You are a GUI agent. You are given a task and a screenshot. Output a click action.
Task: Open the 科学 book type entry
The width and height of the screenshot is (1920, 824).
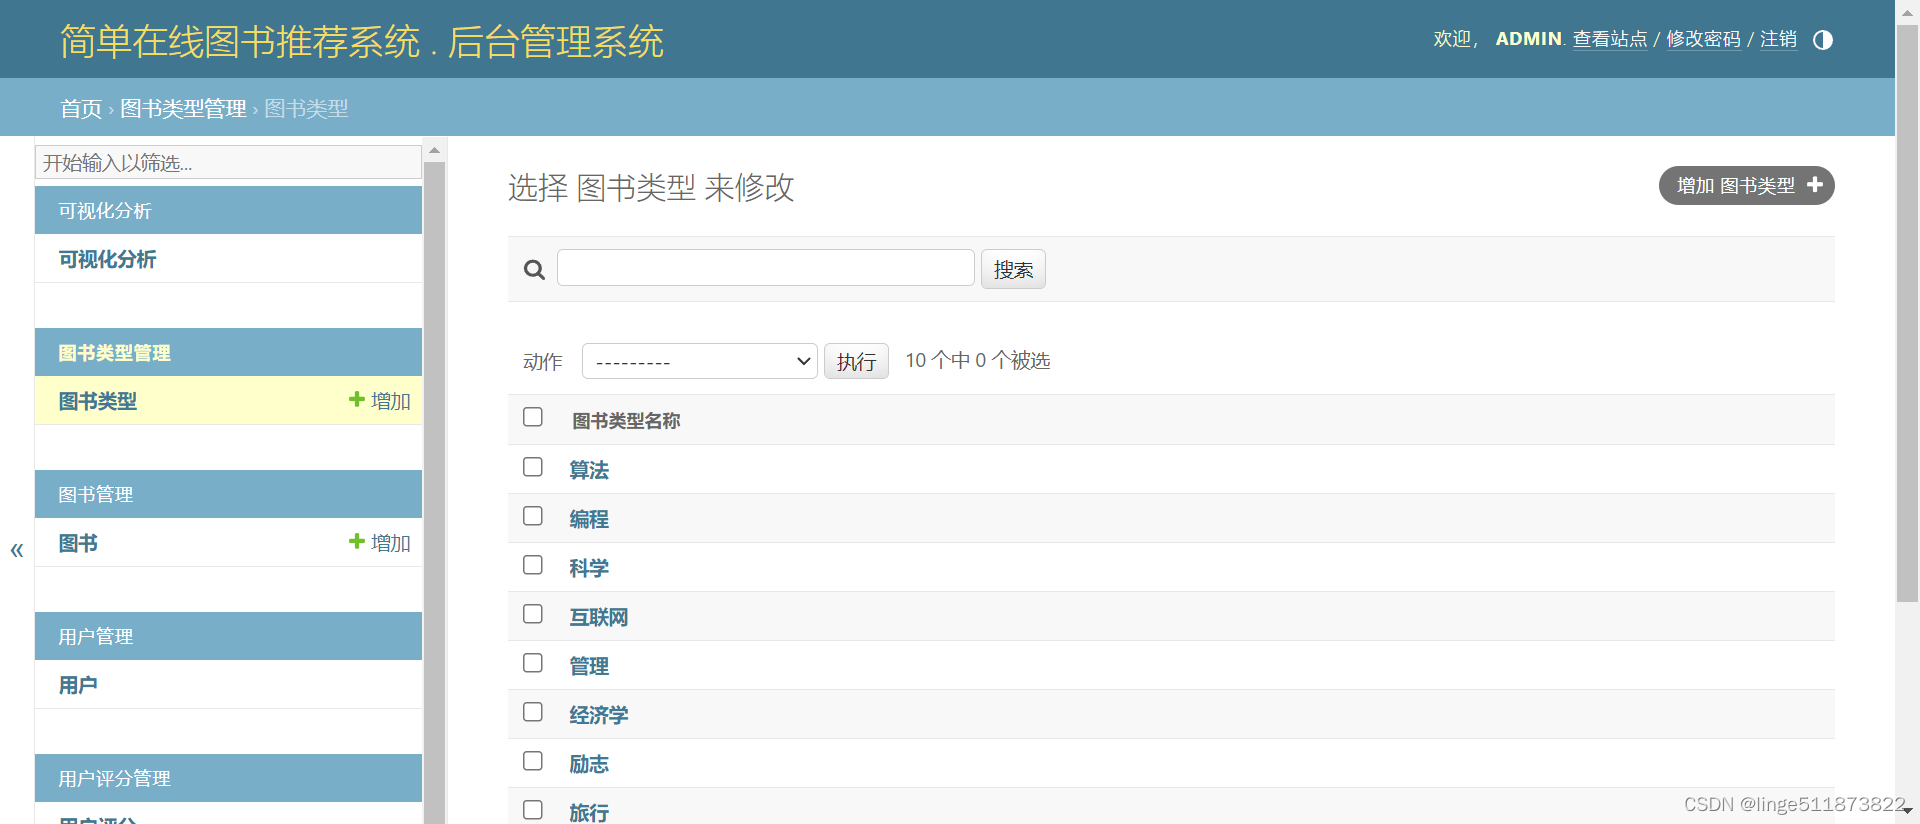point(589,568)
